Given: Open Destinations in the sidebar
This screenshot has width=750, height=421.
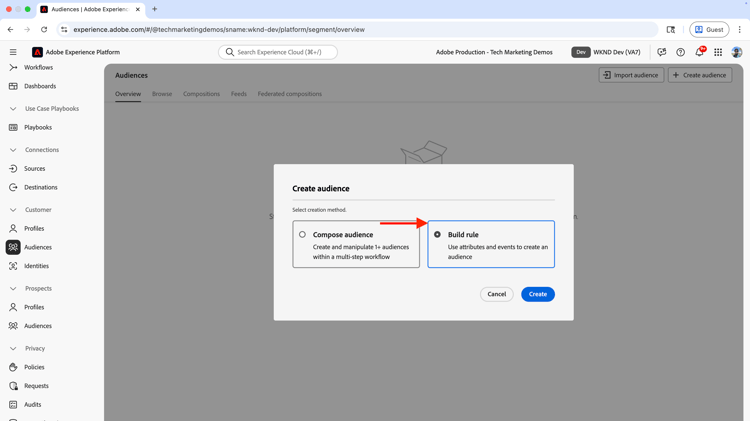Looking at the screenshot, I should coord(41,187).
